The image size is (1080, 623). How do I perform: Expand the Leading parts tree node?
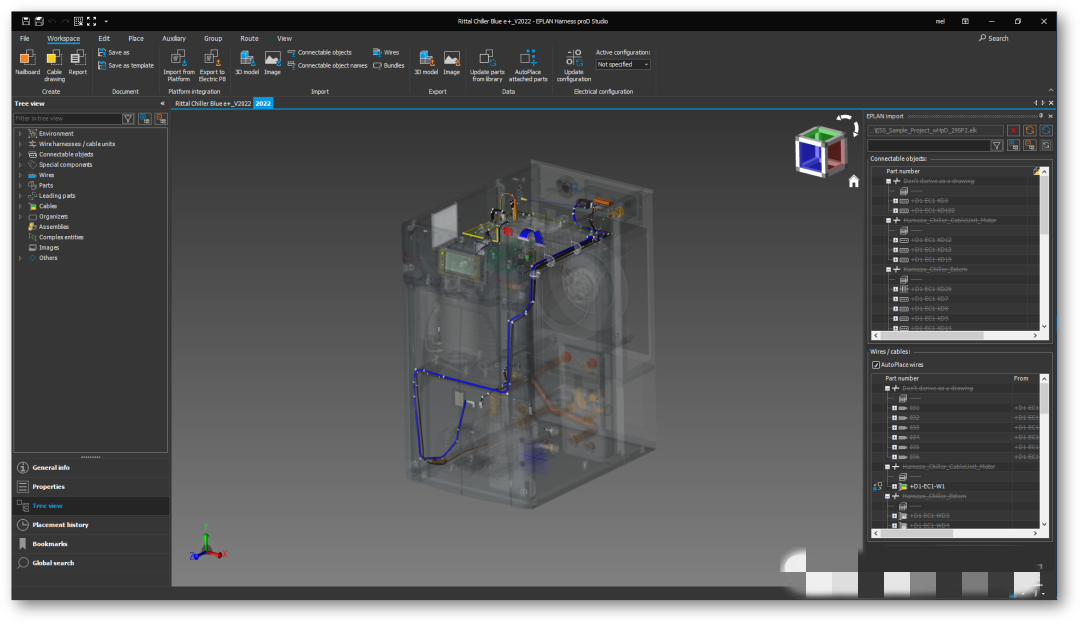click(x=20, y=196)
